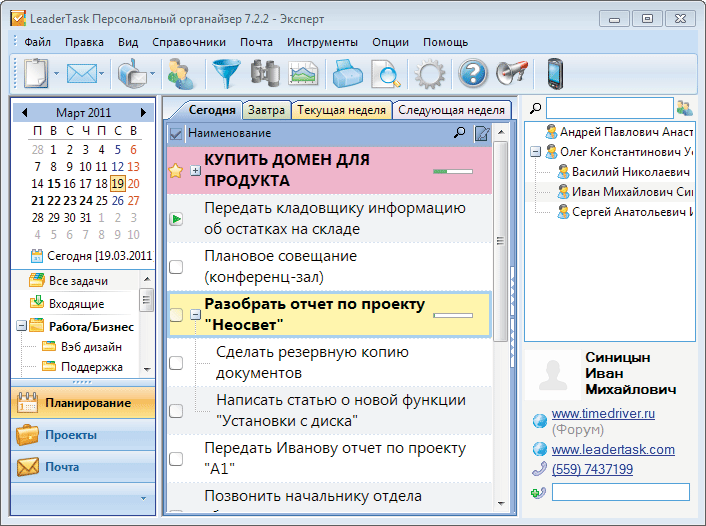Click the binoculars search icon
Viewport: 706px width, 526px height.
[265, 73]
